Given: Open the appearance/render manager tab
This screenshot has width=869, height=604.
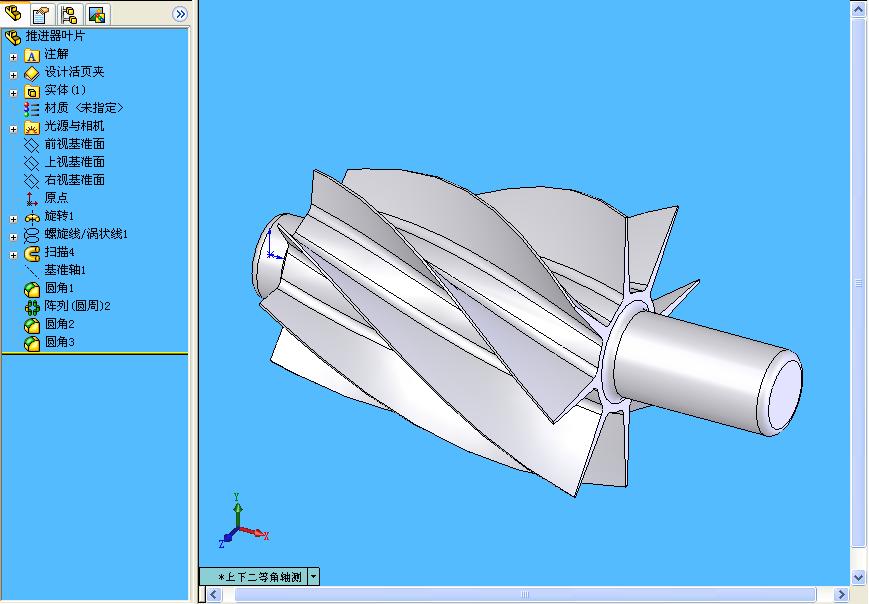Looking at the screenshot, I should pos(97,14).
